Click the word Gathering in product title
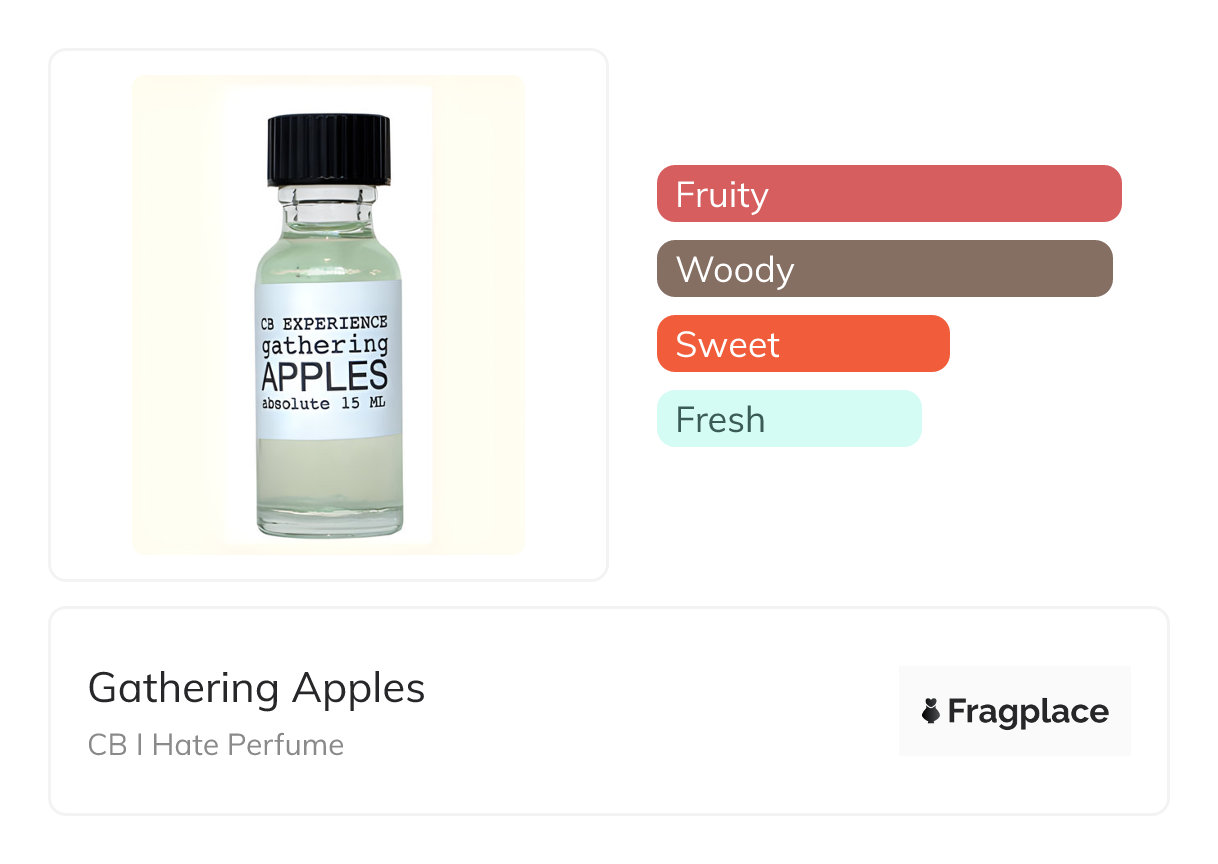 (x=183, y=689)
